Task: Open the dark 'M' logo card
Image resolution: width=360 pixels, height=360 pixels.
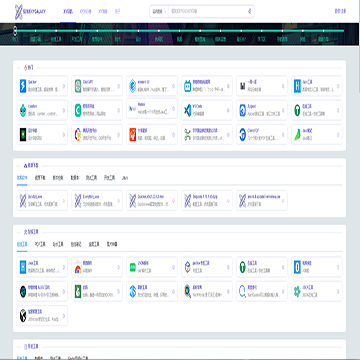Action: [262, 86]
